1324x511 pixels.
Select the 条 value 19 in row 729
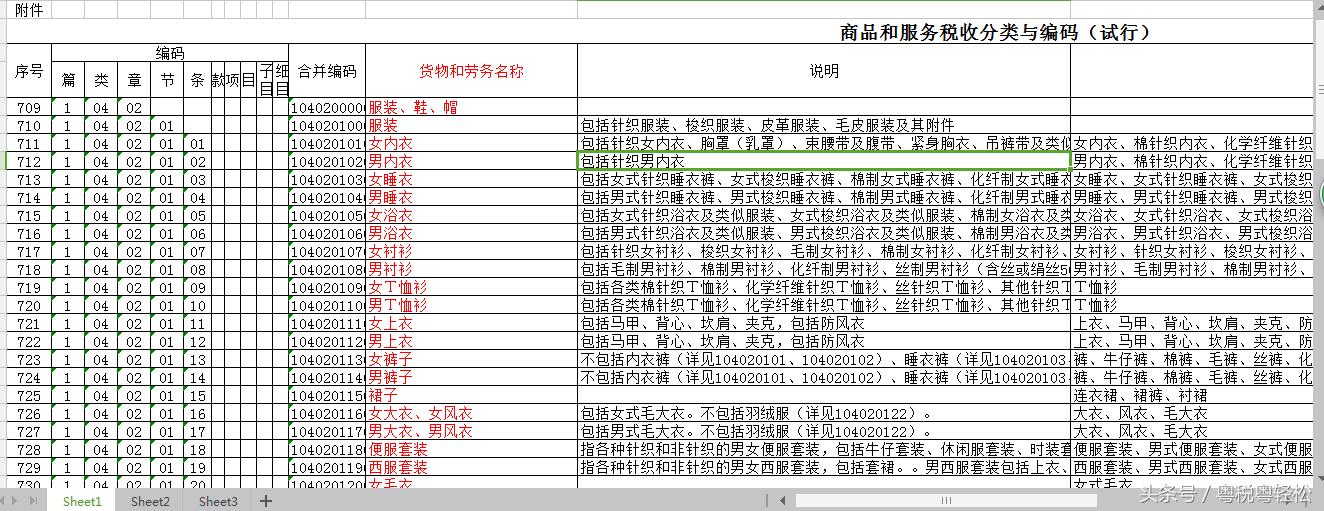point(197,467)
